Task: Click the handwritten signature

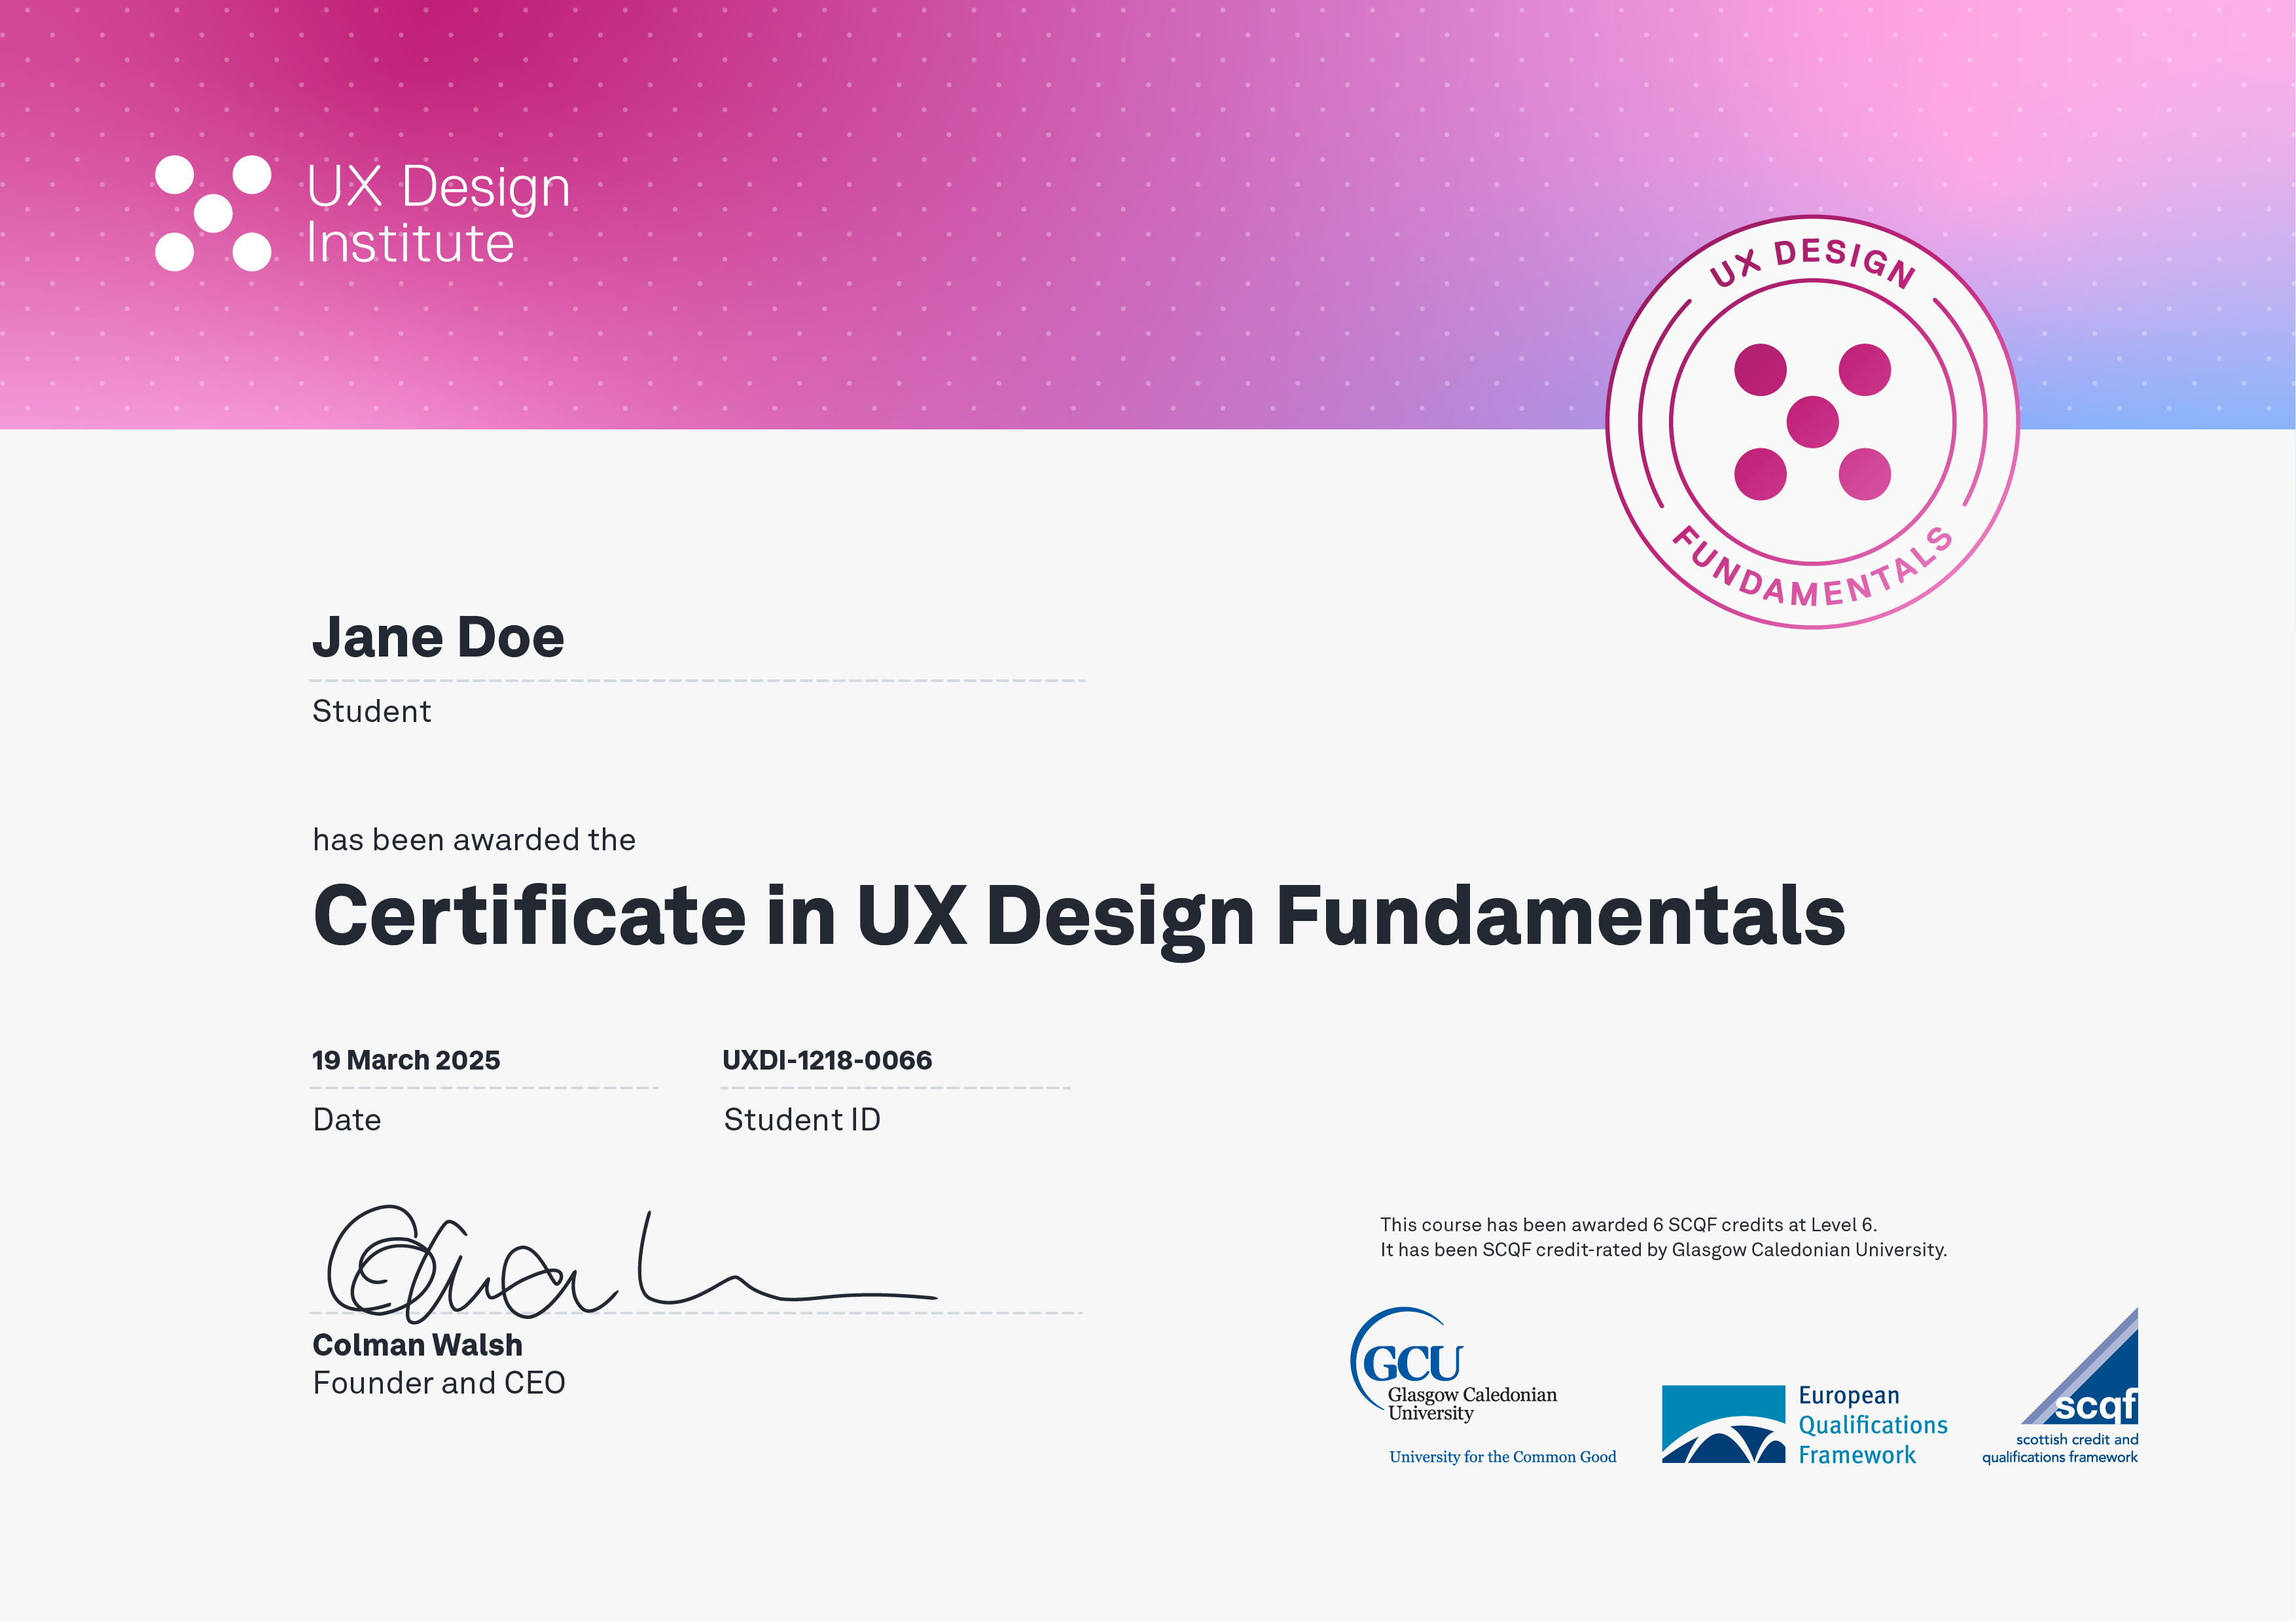Action: click(632, 1264)
